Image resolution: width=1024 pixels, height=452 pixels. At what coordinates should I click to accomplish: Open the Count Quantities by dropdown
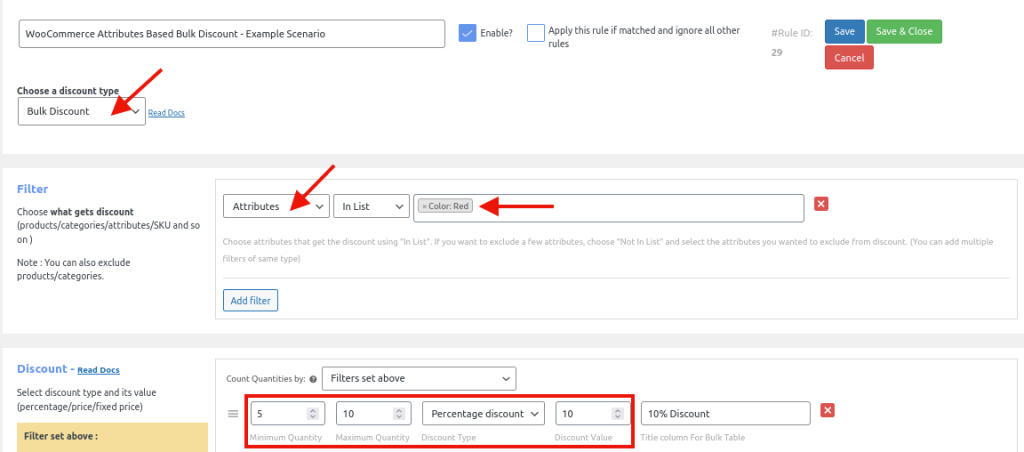[x=418, y=379]
